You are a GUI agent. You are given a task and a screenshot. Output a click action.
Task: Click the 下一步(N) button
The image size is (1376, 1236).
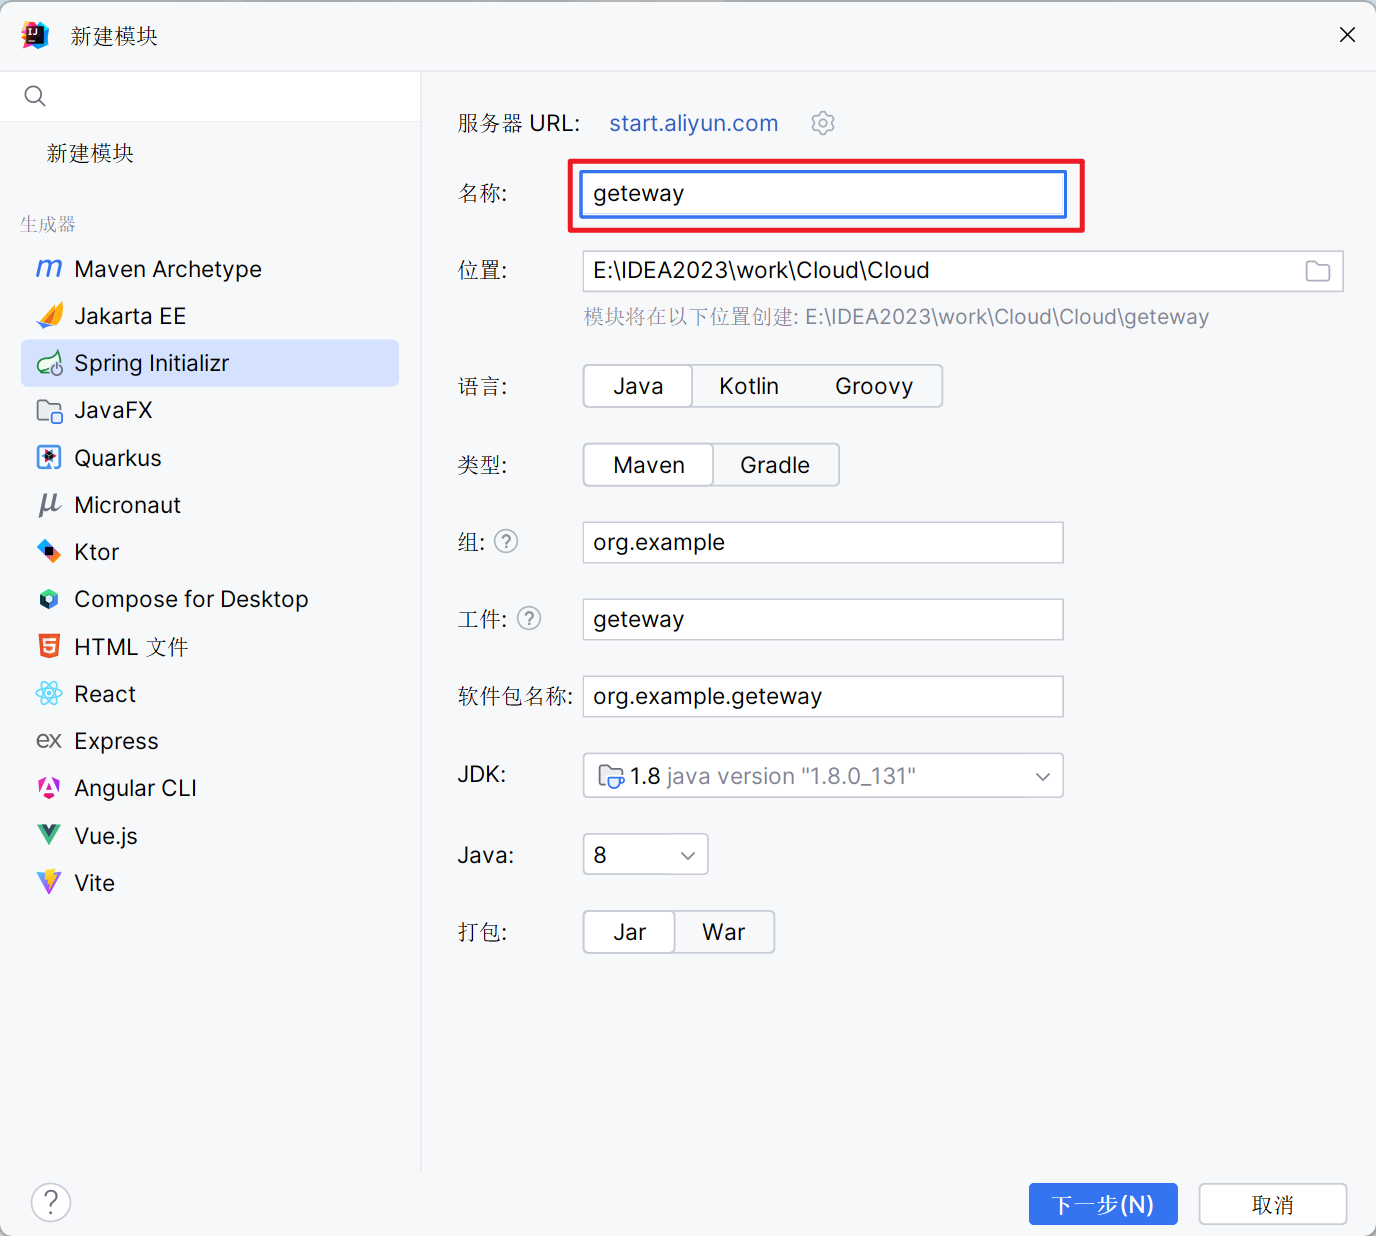click(1103, 1204)
